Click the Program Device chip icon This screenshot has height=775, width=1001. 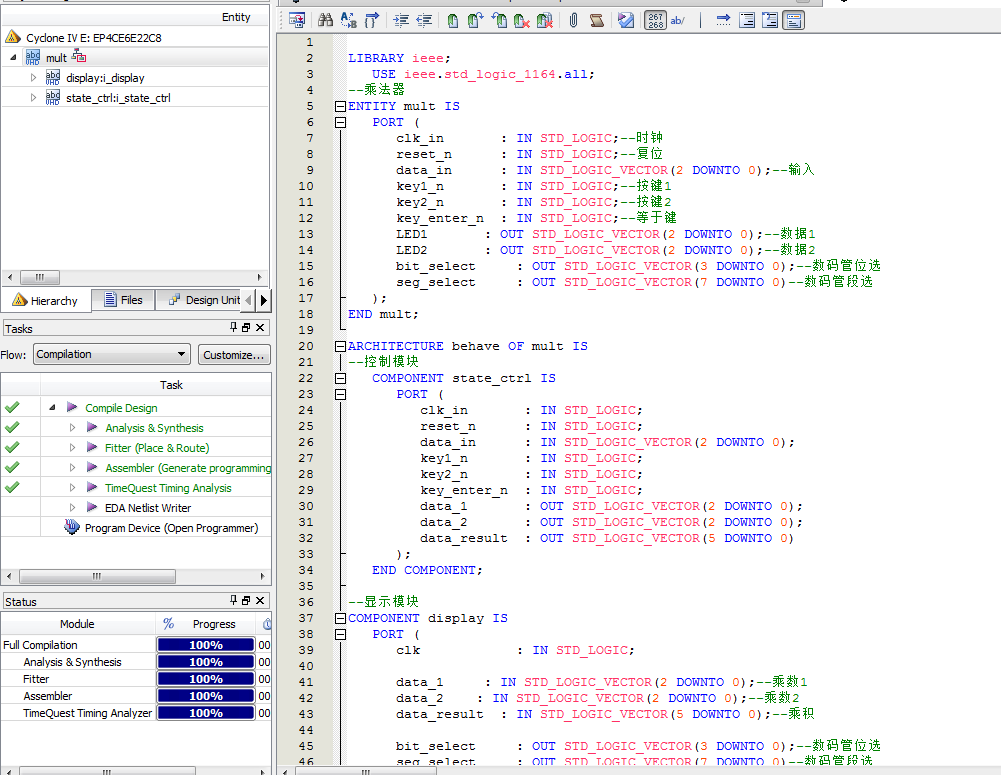(x=72, y=528)
